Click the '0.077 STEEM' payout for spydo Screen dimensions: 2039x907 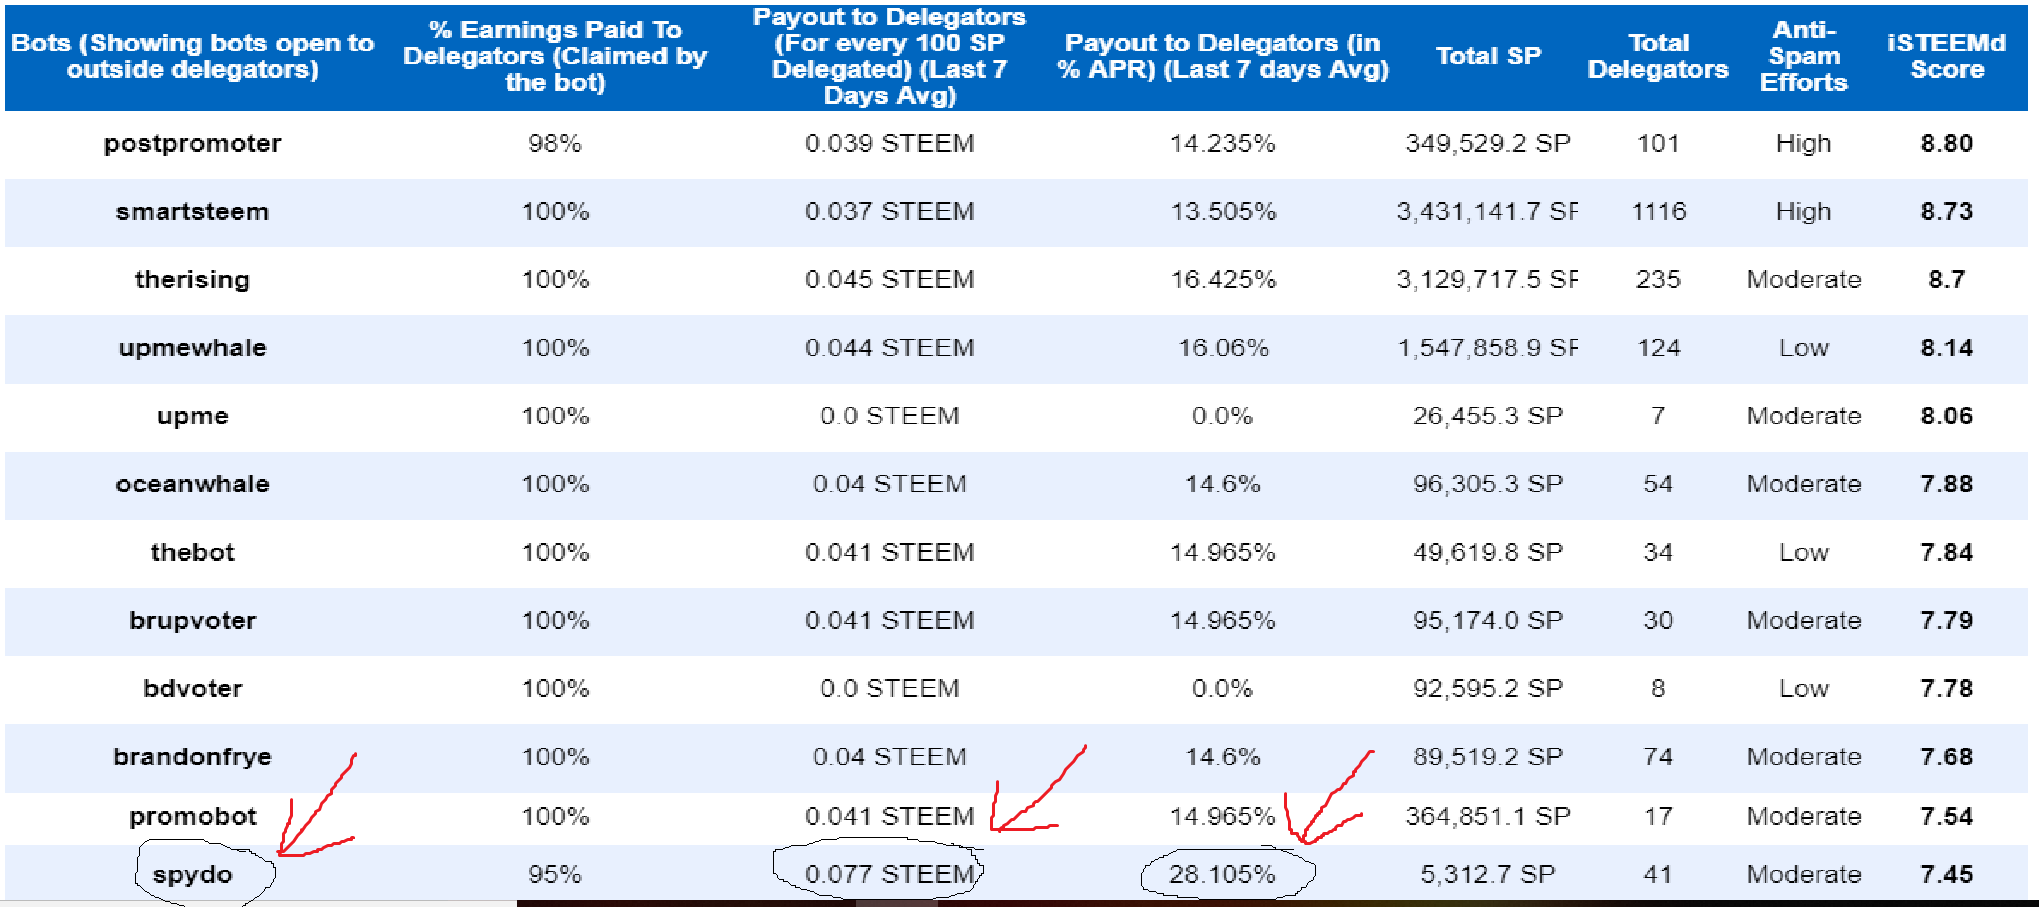click(x=889, y=875)
